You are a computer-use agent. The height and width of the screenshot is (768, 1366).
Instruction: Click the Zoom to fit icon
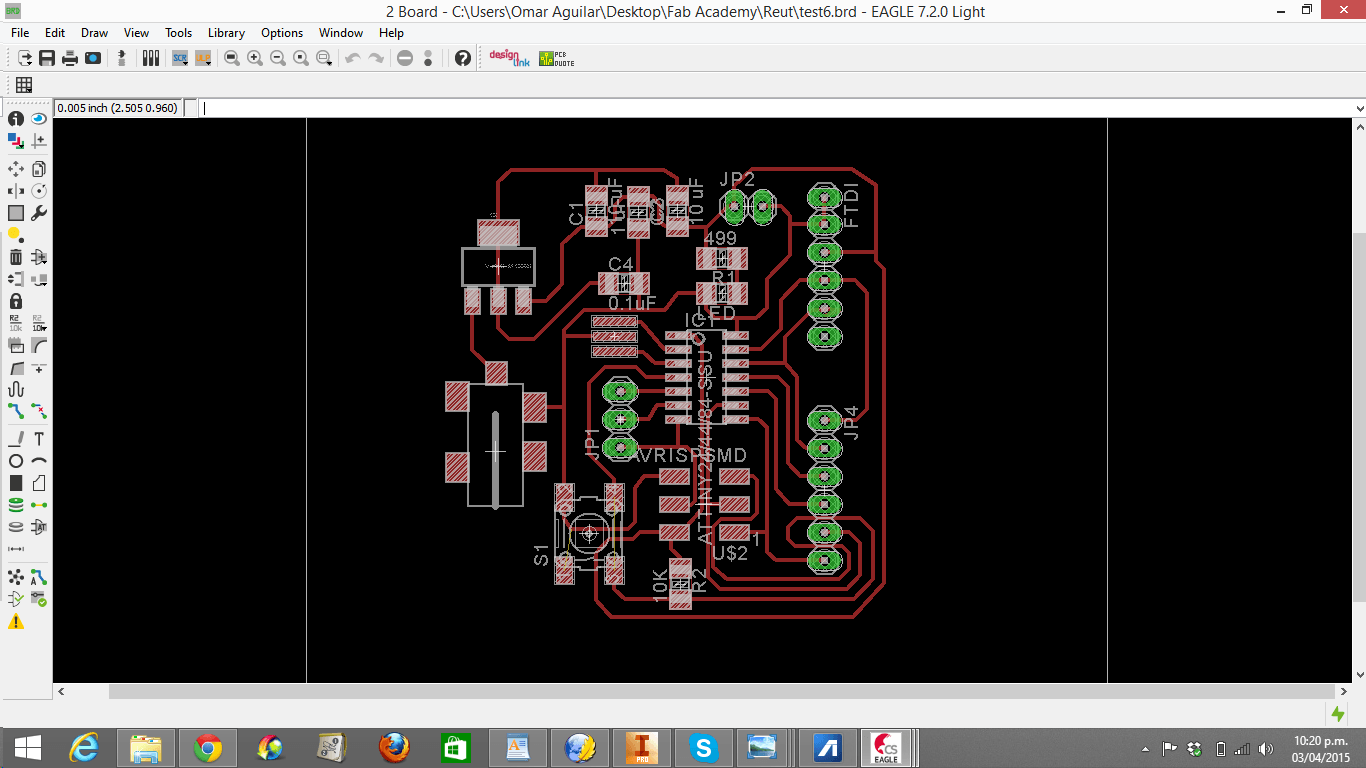tap(232, 58)
